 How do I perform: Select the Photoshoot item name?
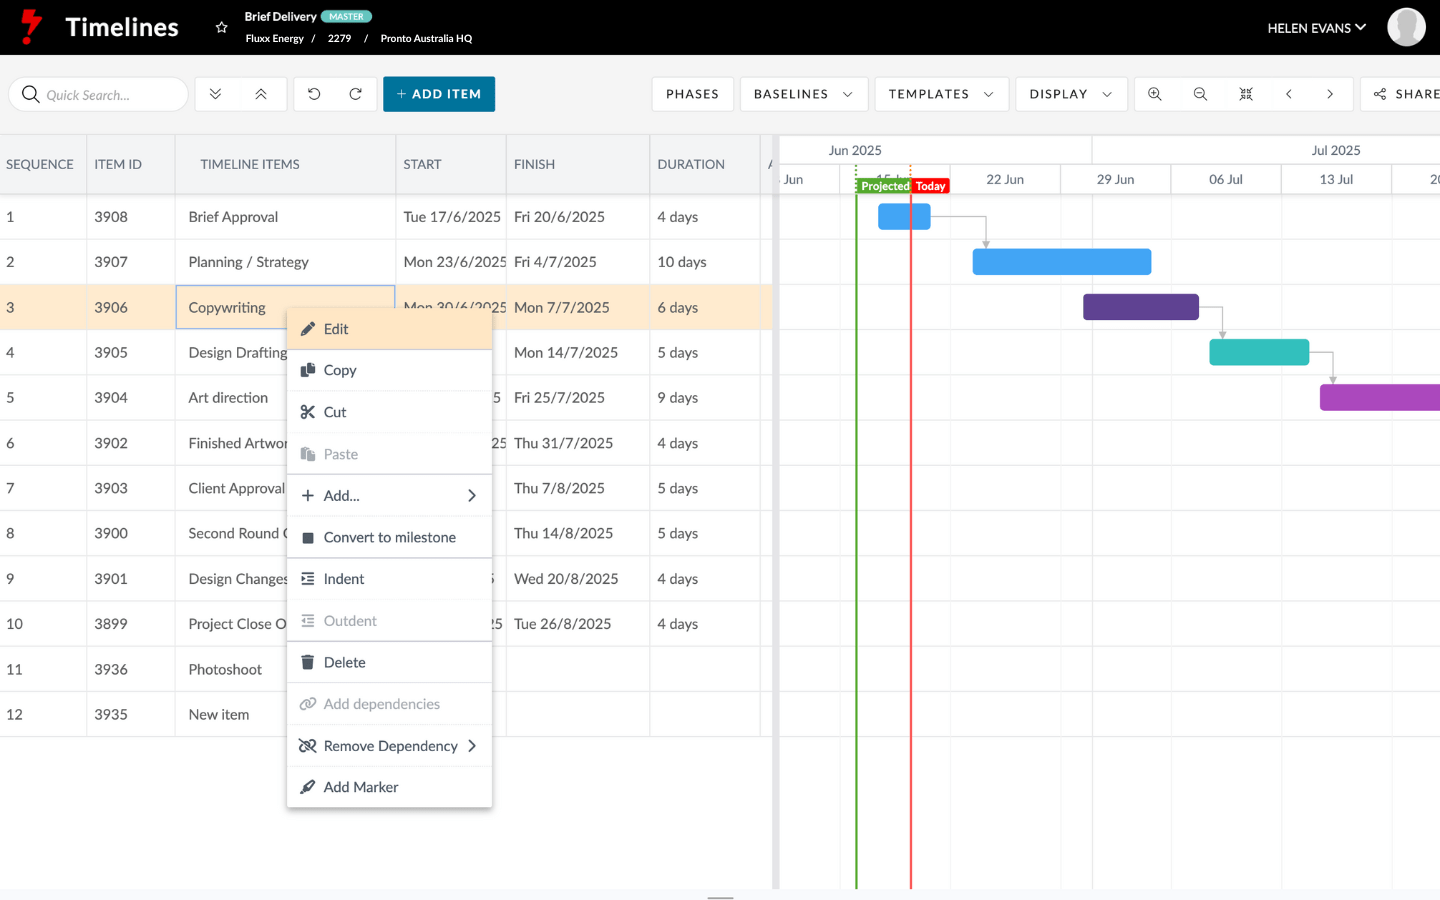coord(225,670)
